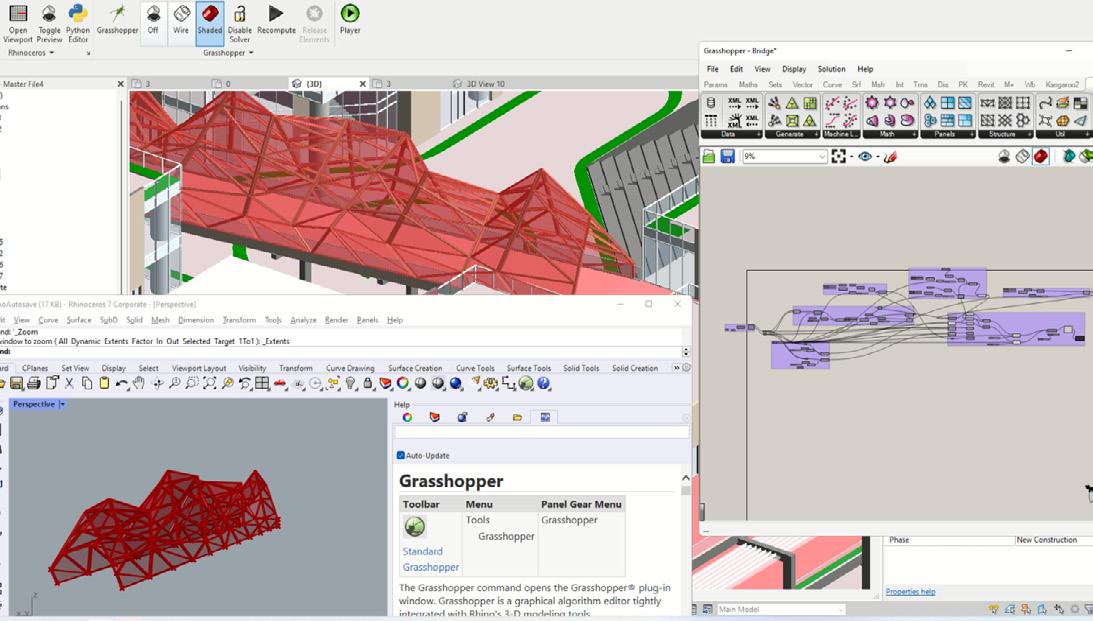Click the eye named-views icon in Grasshopper
1093x621 pixels.
pyautogui.click(x=865, y=156)
